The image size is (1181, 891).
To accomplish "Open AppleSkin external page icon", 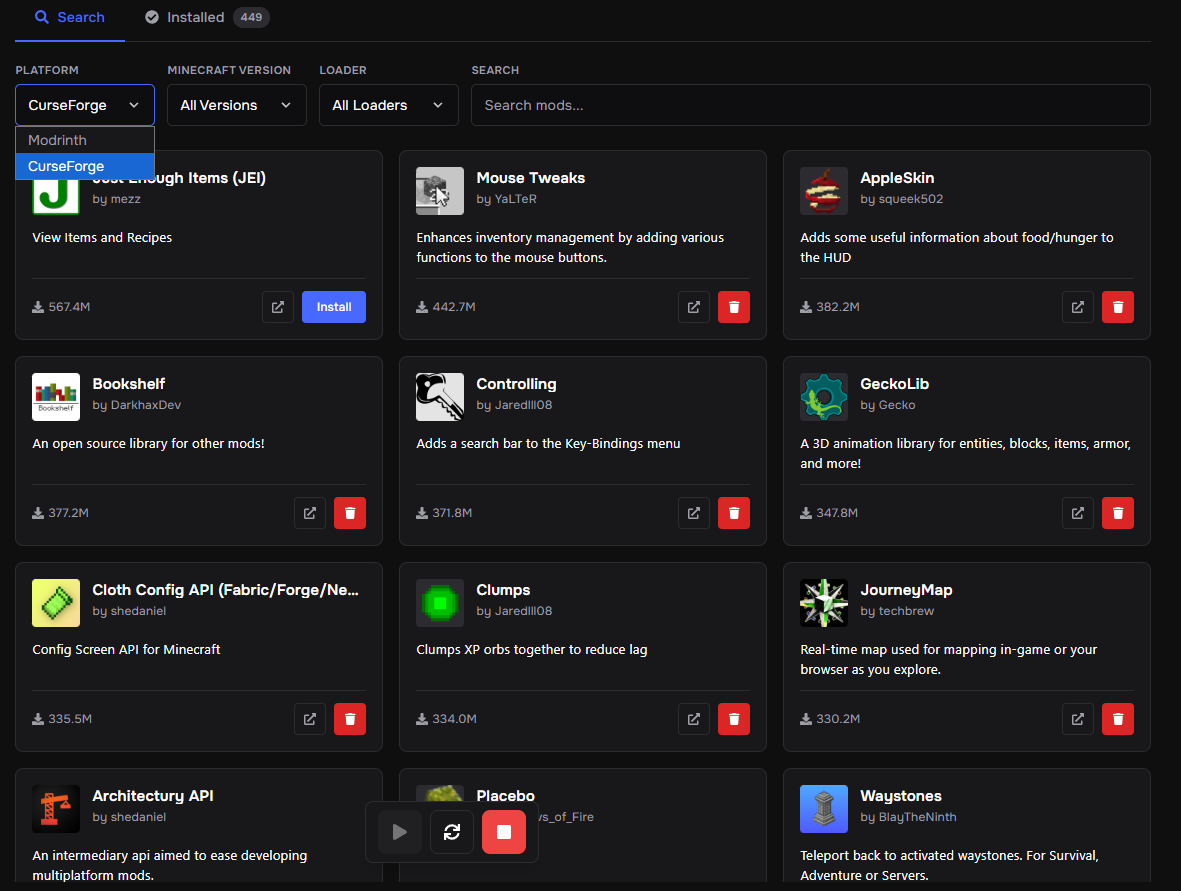I will point(1078,307).
